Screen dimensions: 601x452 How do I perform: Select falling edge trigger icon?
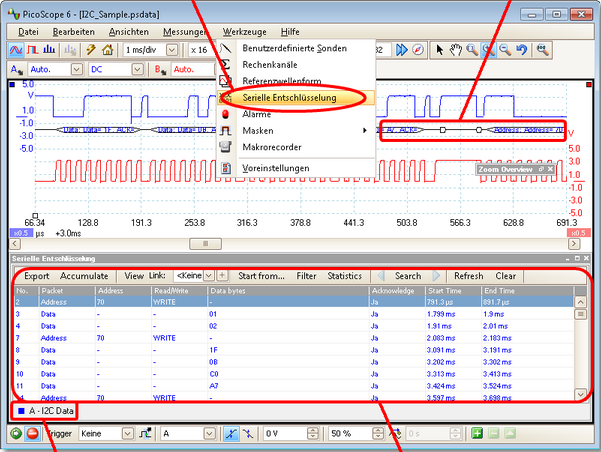[248, 434]
